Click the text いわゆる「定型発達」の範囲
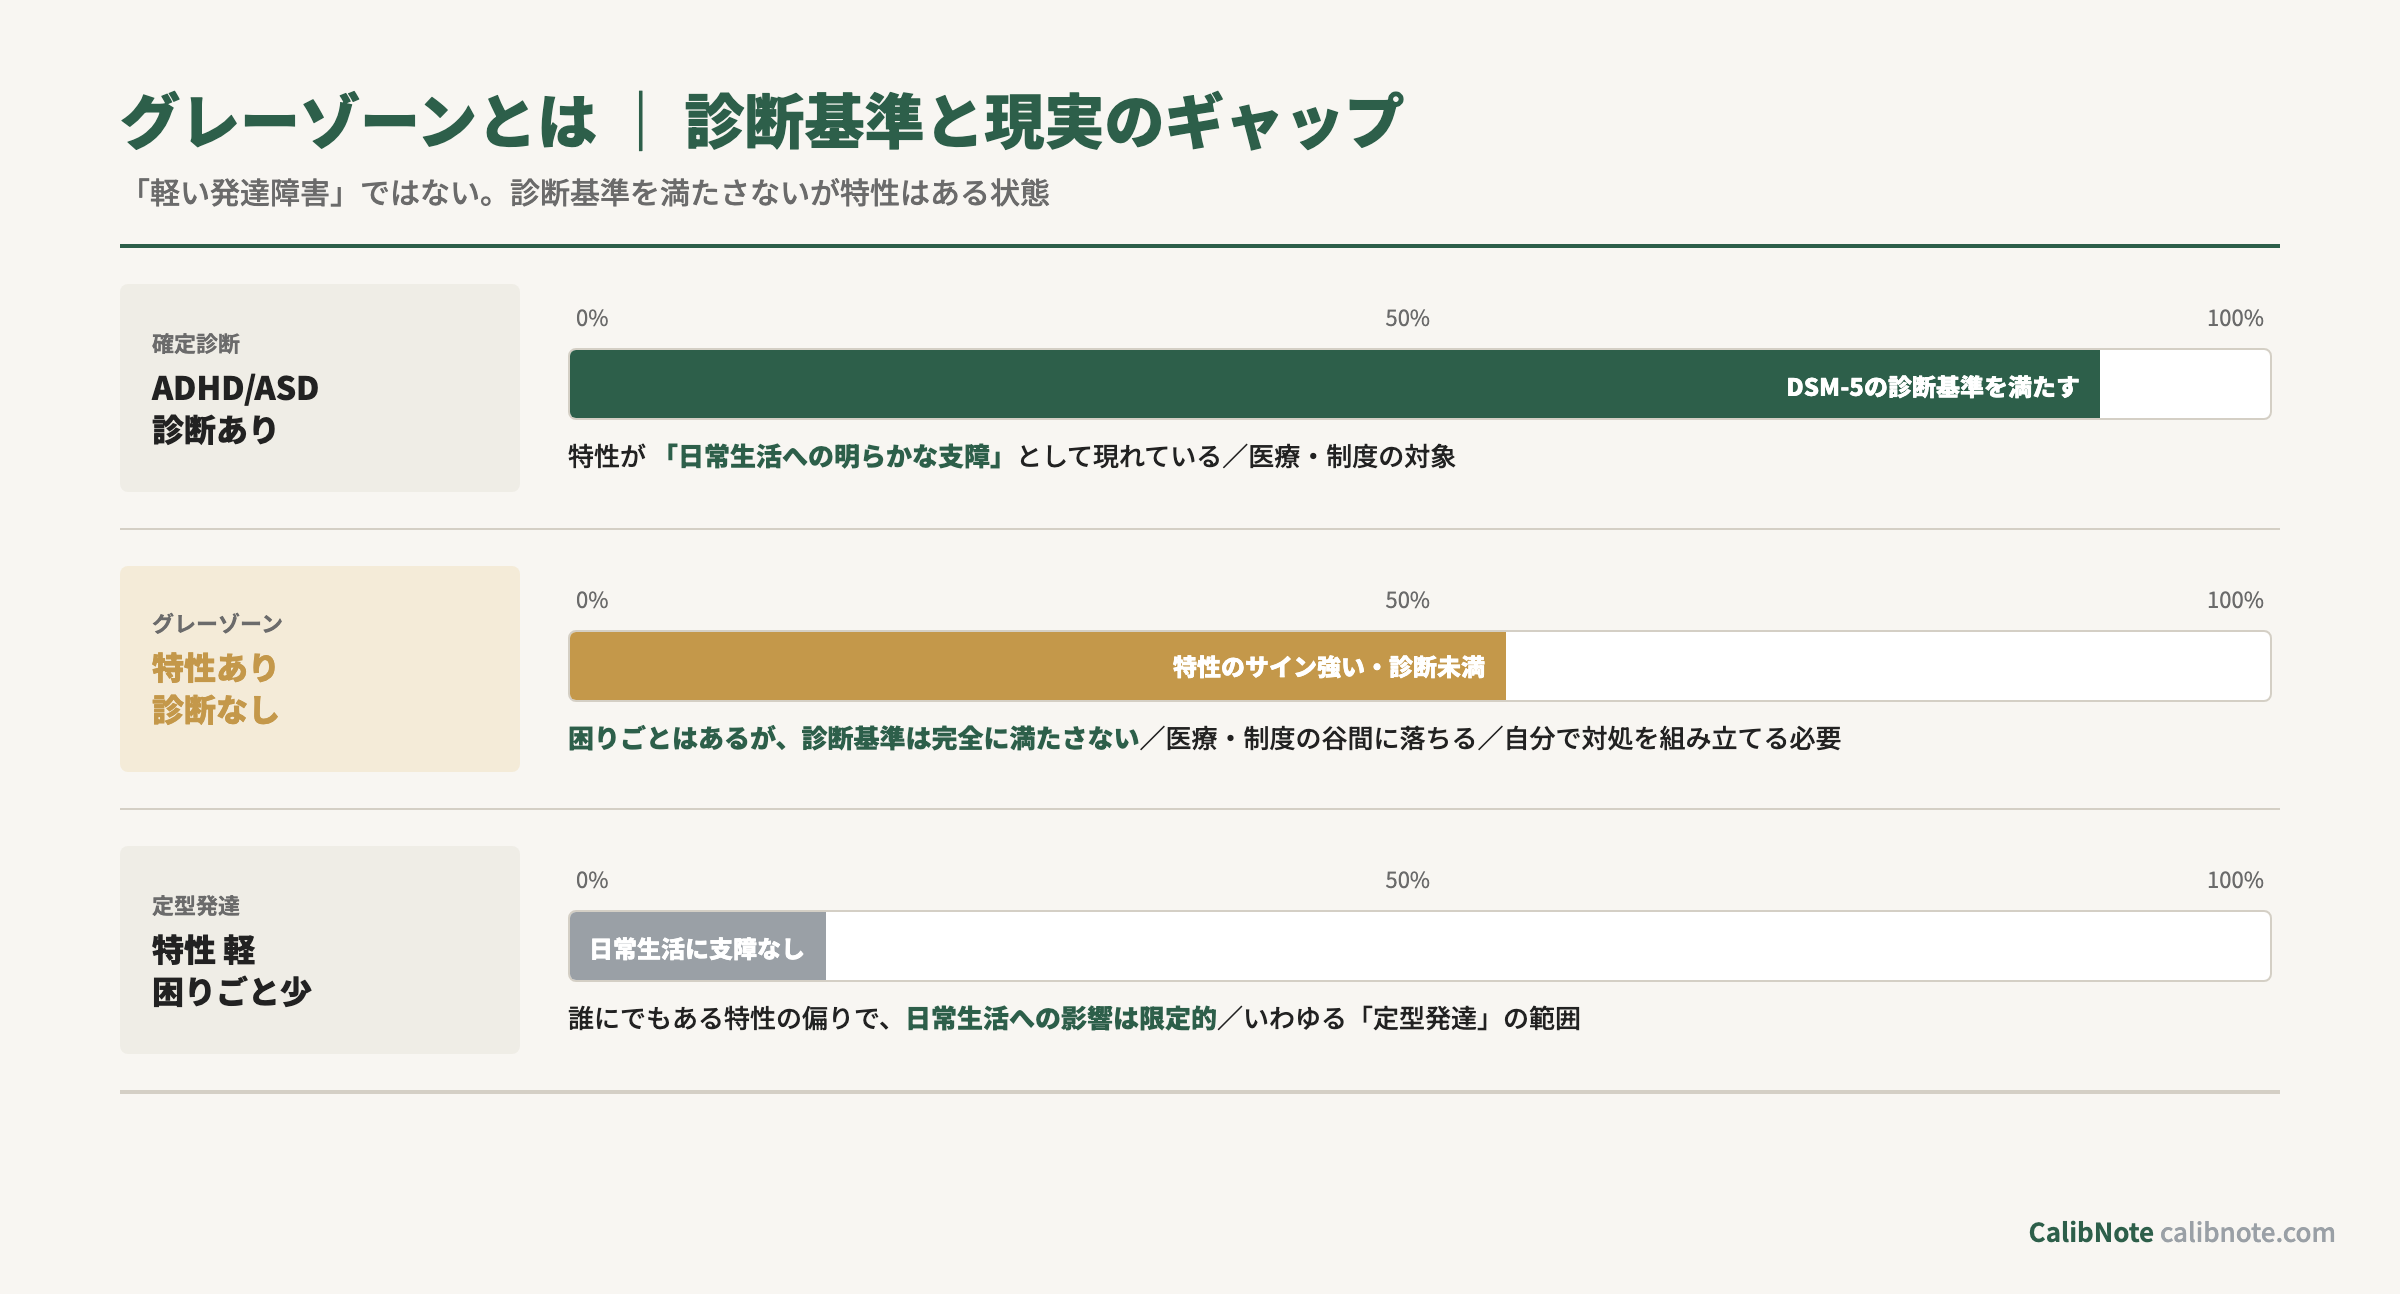Viewport: 2400px width, 1294px height. pos(1412,1019)
